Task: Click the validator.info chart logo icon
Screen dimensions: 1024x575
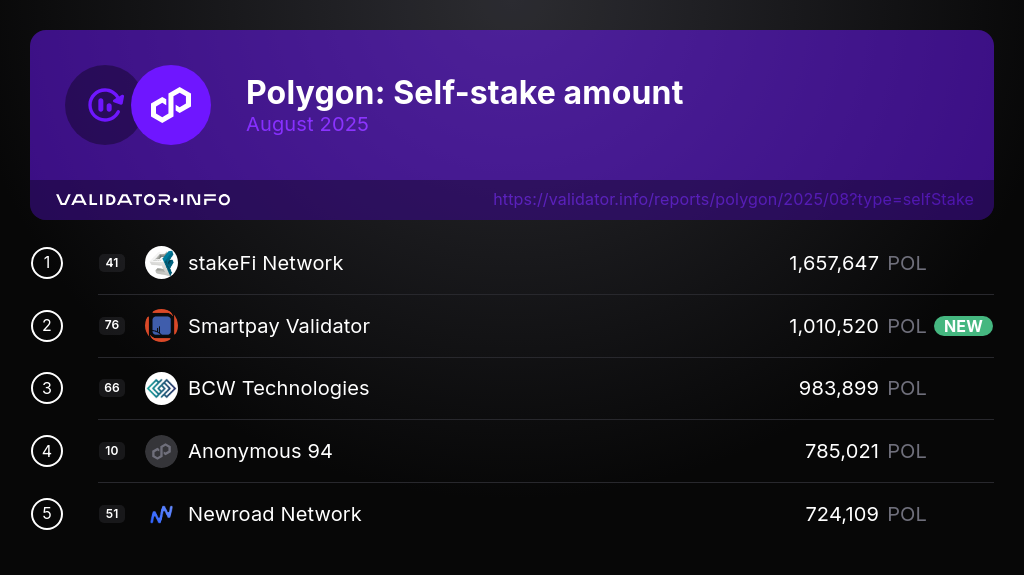Action: [x=103, y=105]
